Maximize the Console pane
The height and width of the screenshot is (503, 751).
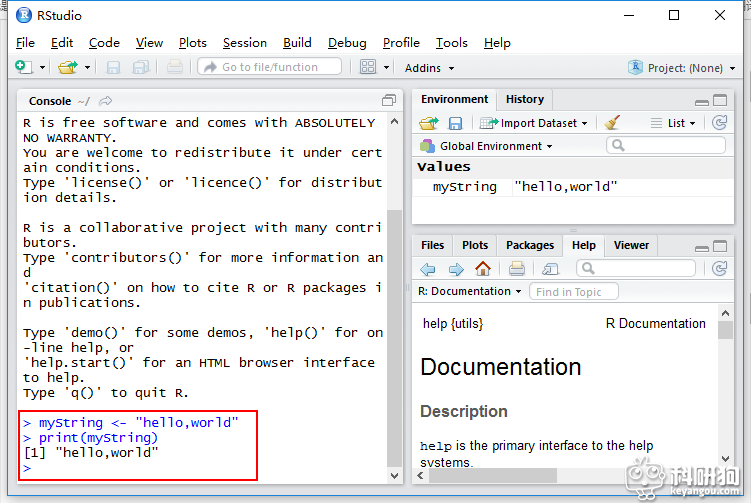pos(388,100)
